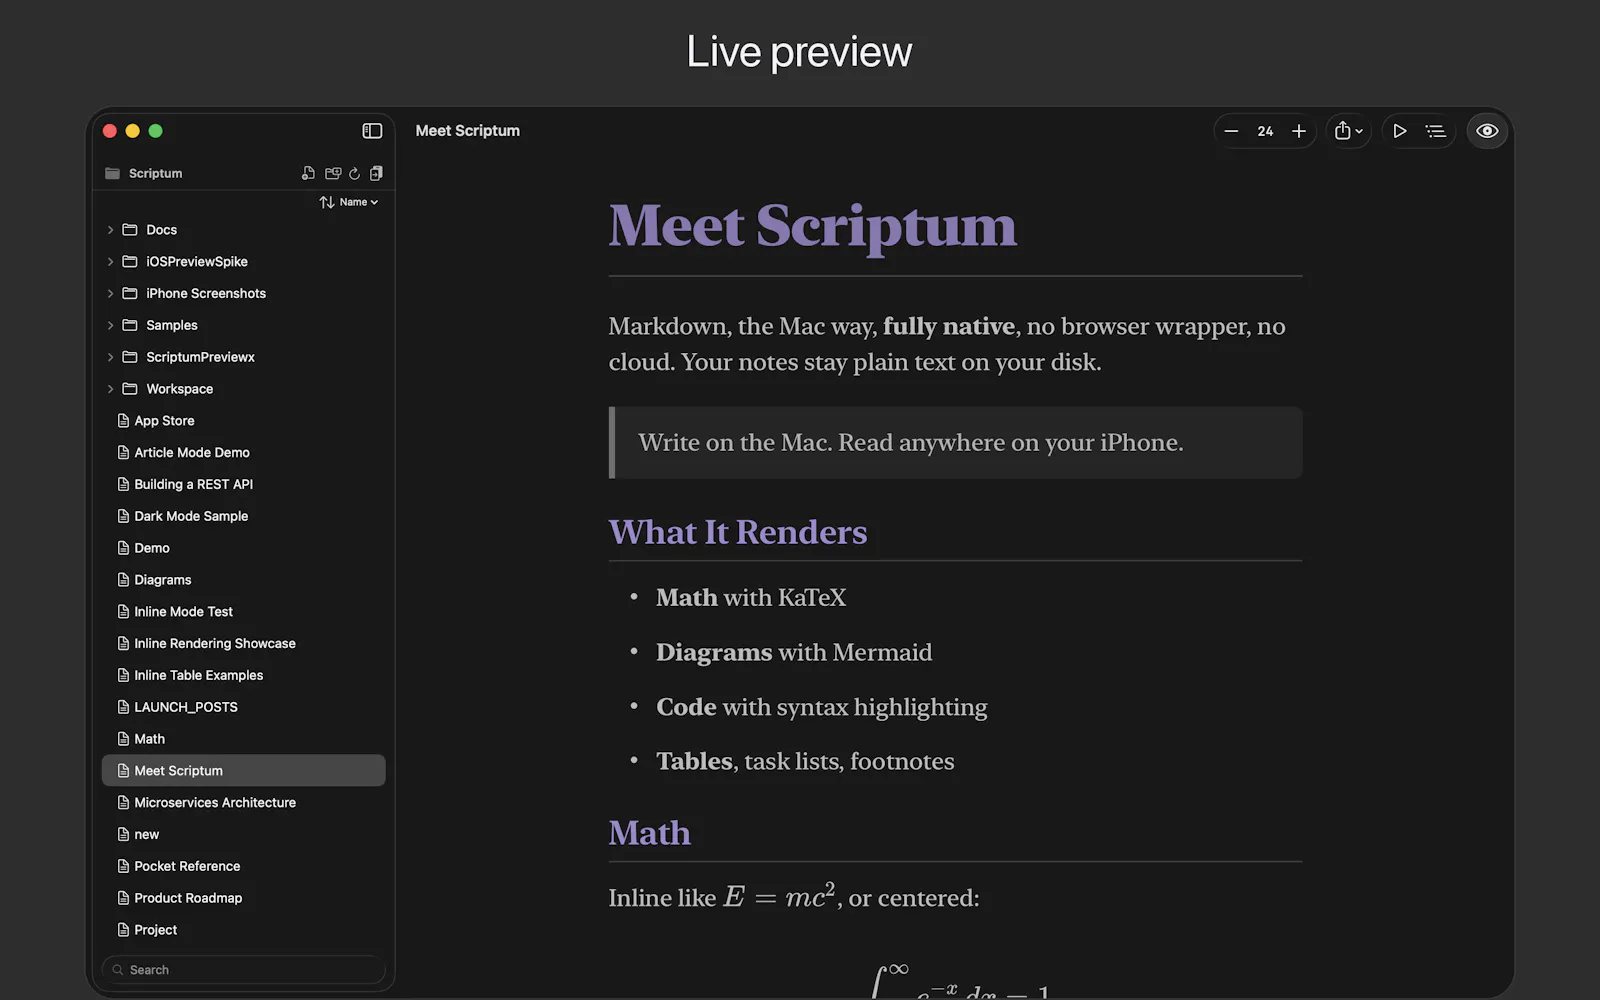Select the Docs folder row
1600x1000 pixels.
[x=243, y=230]
